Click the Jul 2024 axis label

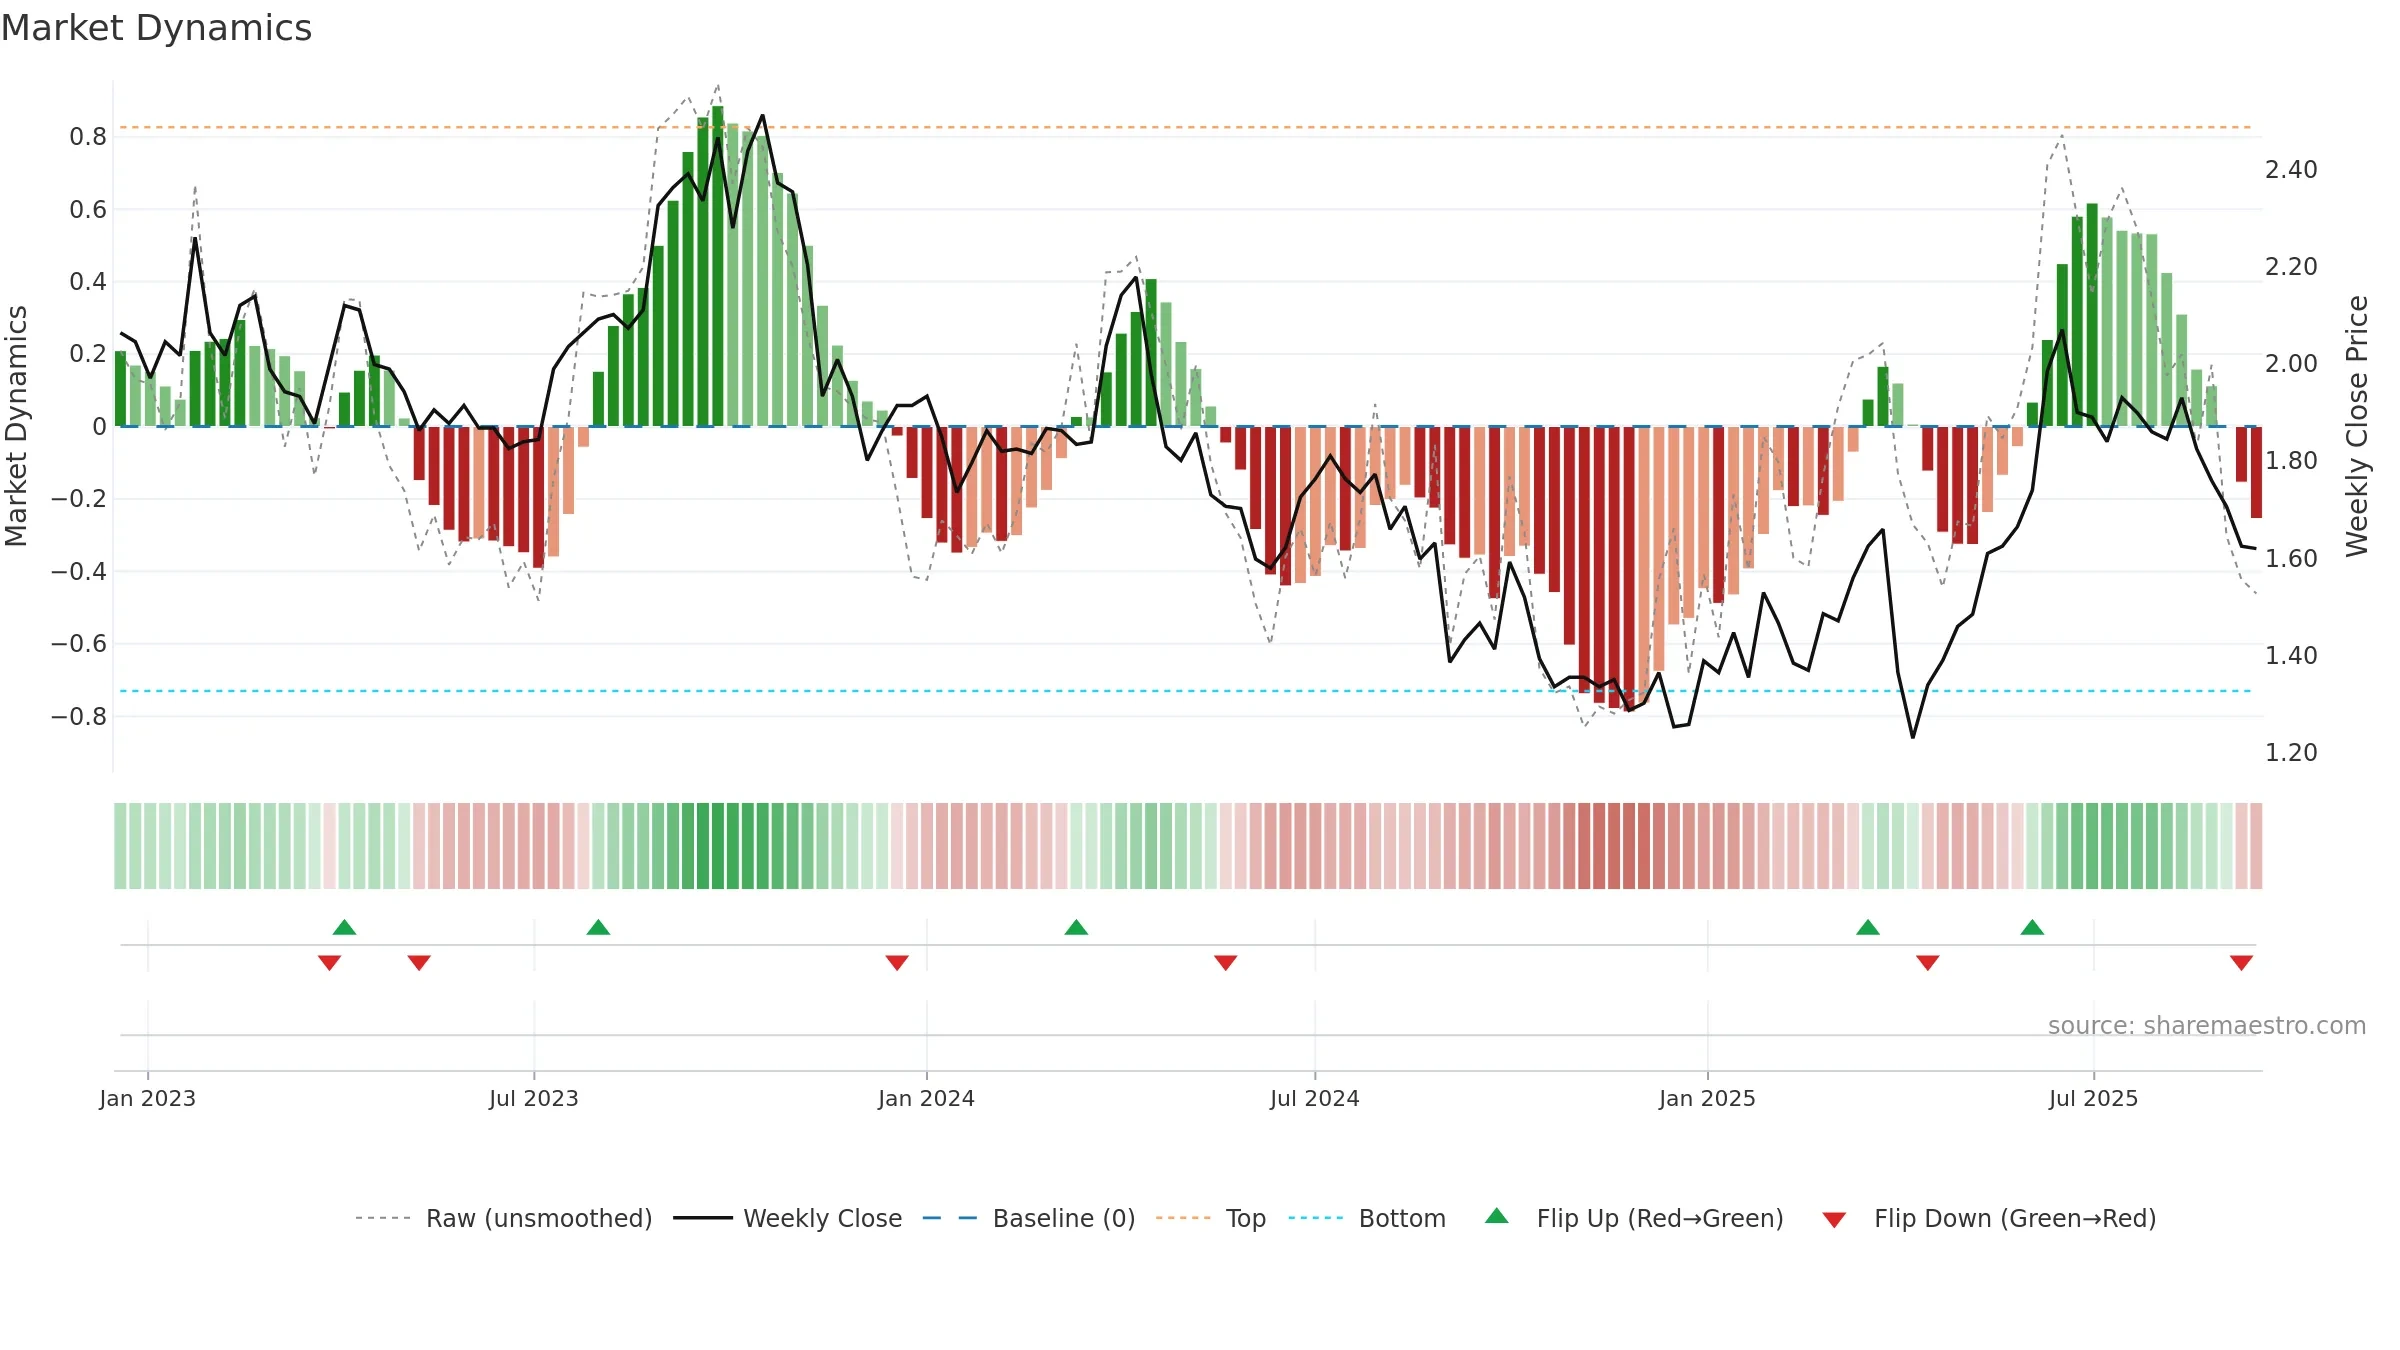[1315, 1098]
